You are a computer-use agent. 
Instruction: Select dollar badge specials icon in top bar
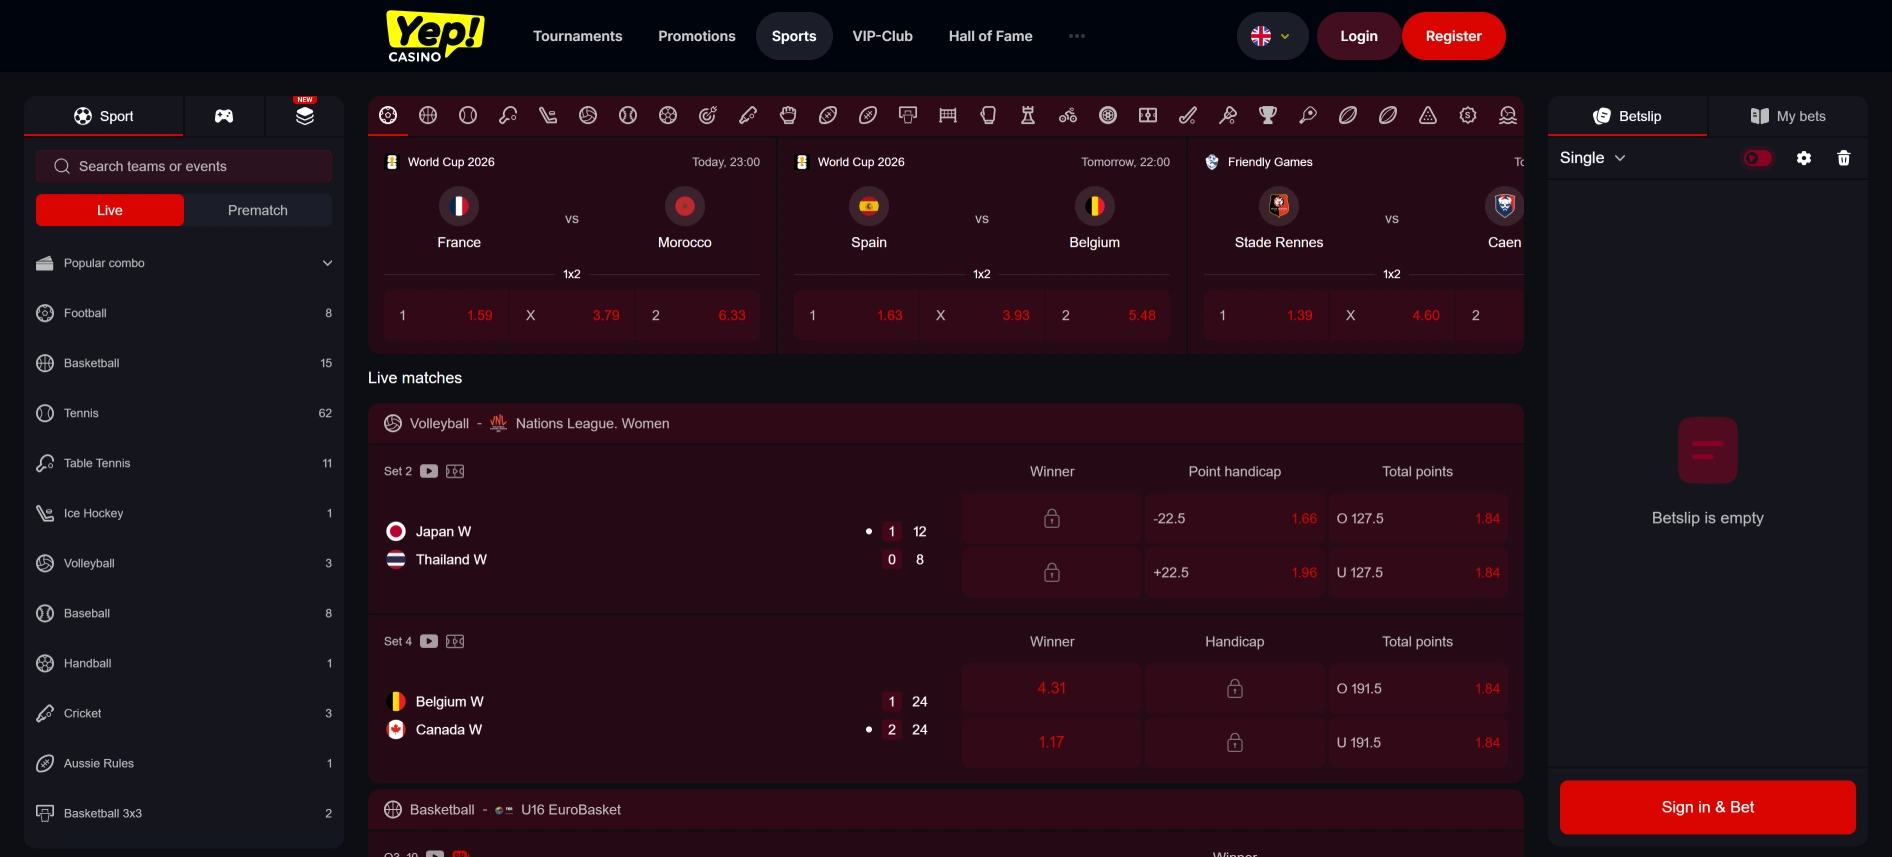point(1468,115)
